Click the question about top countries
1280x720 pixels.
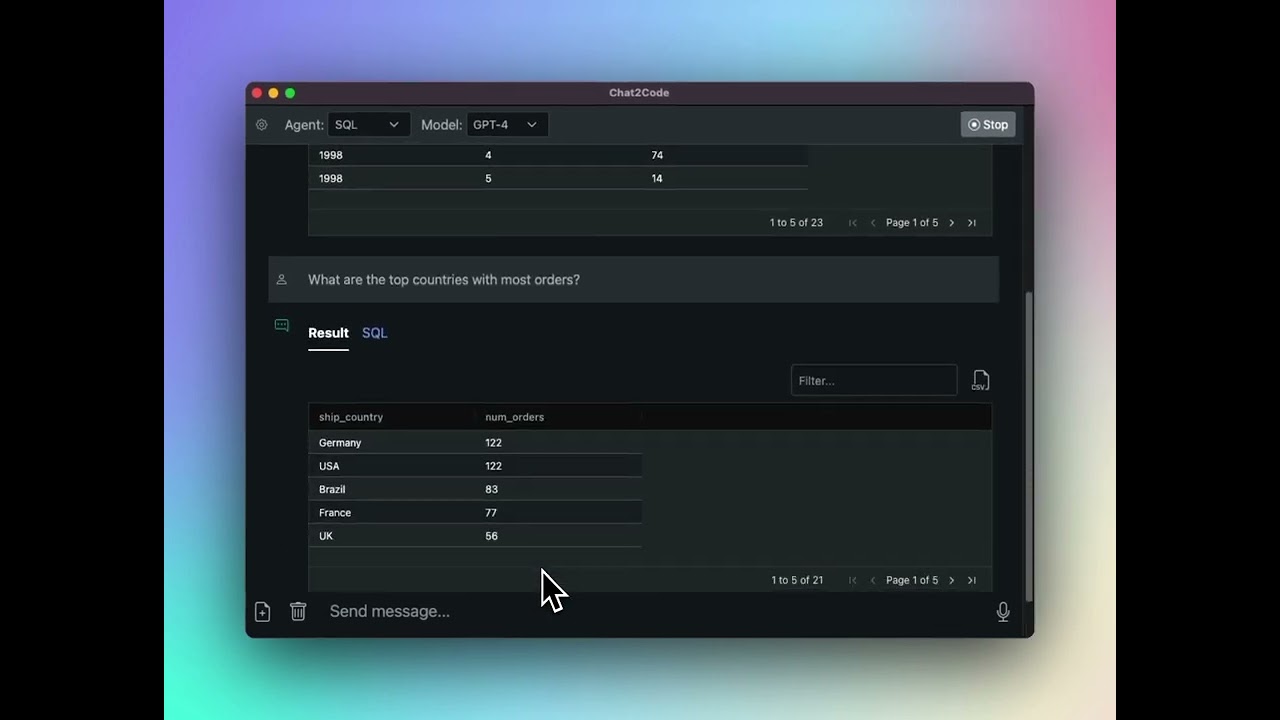tap(444, 280)
